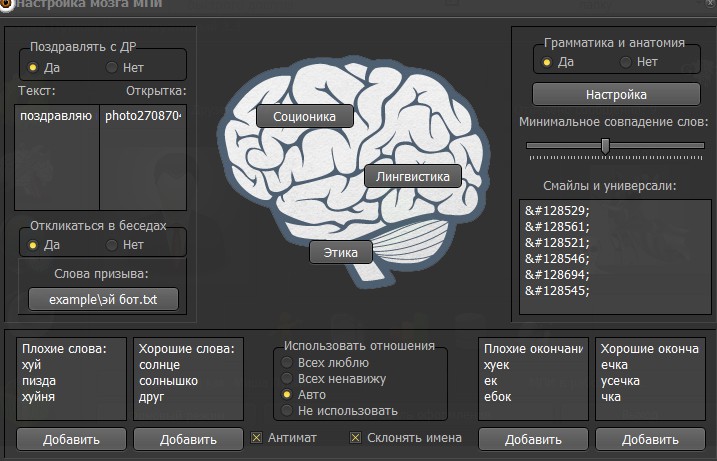Open the Соционика brain section
This screenshot has height=461, width=717.
(305, 117)
